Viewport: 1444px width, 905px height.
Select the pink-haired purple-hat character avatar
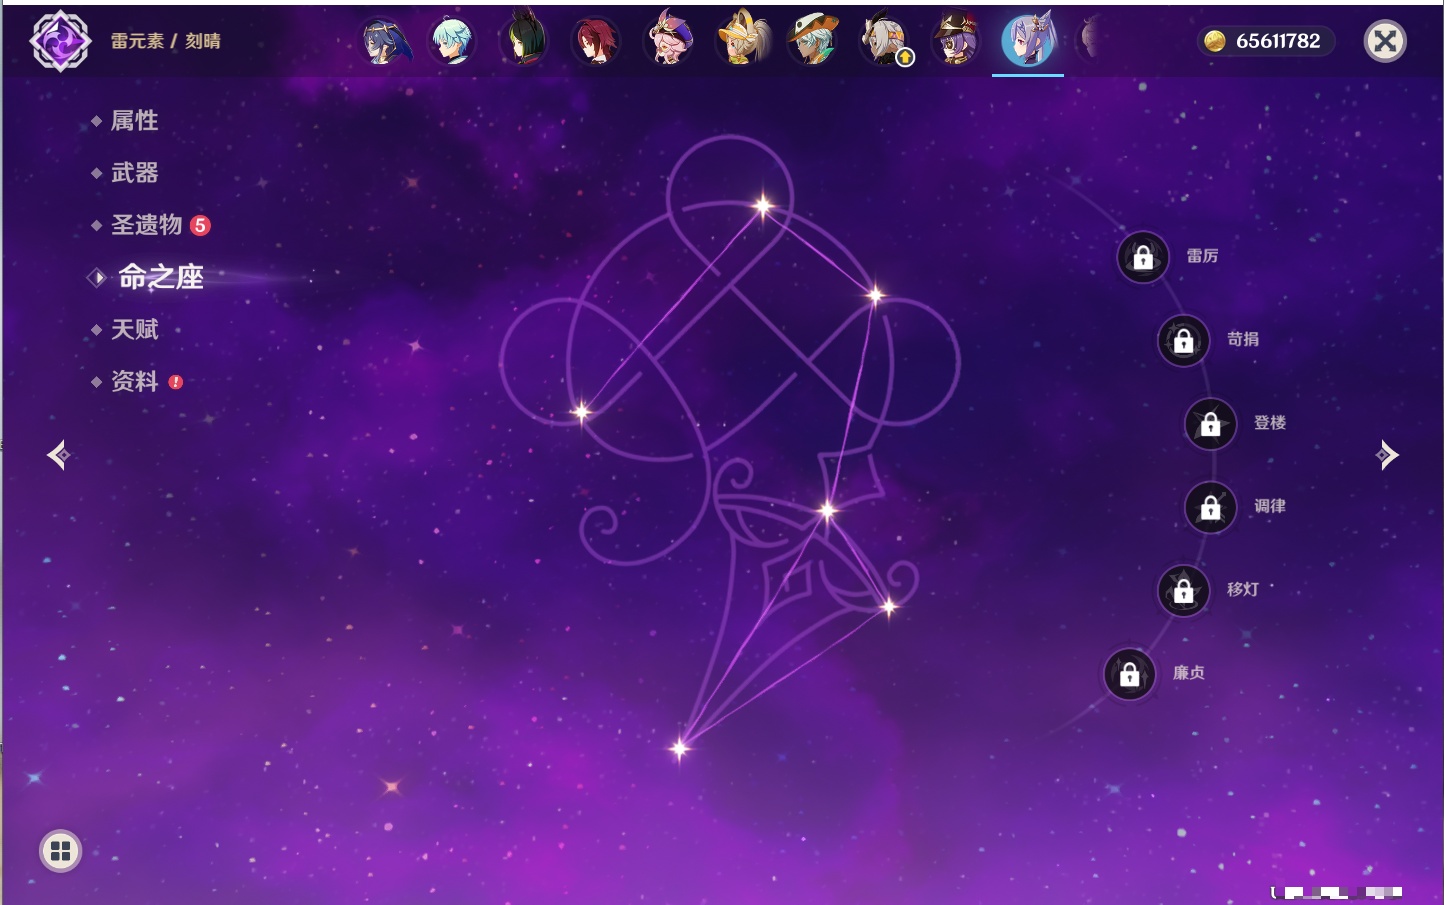coord(669,39)
